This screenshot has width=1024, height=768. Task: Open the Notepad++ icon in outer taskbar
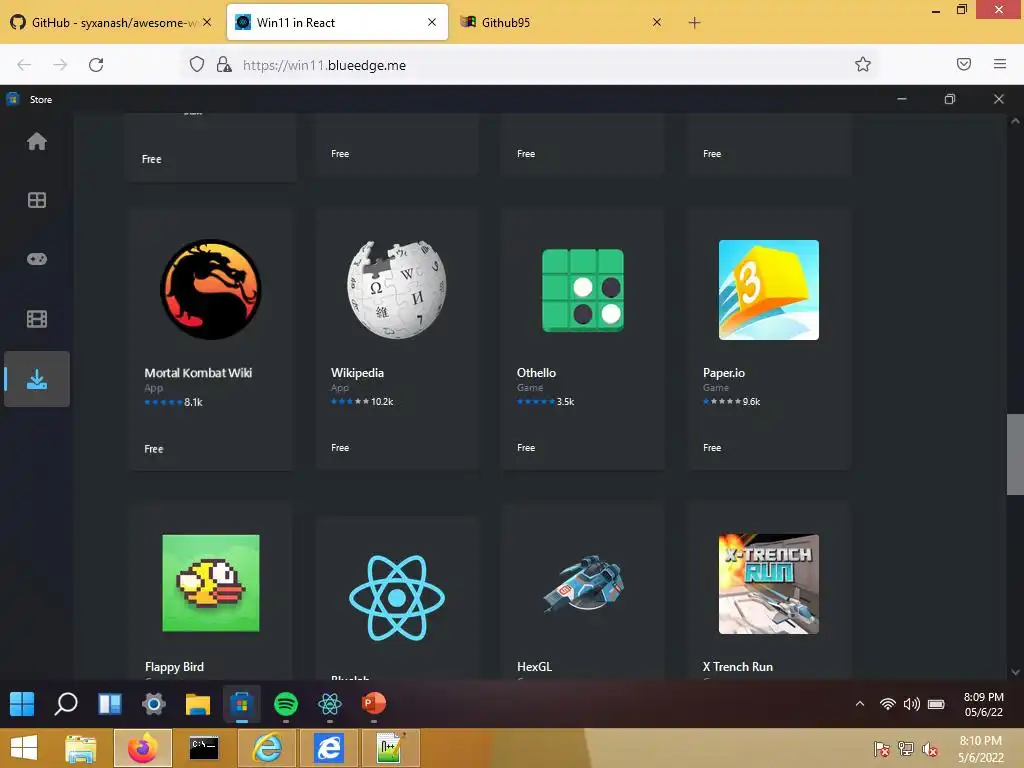tap(391, 748)
